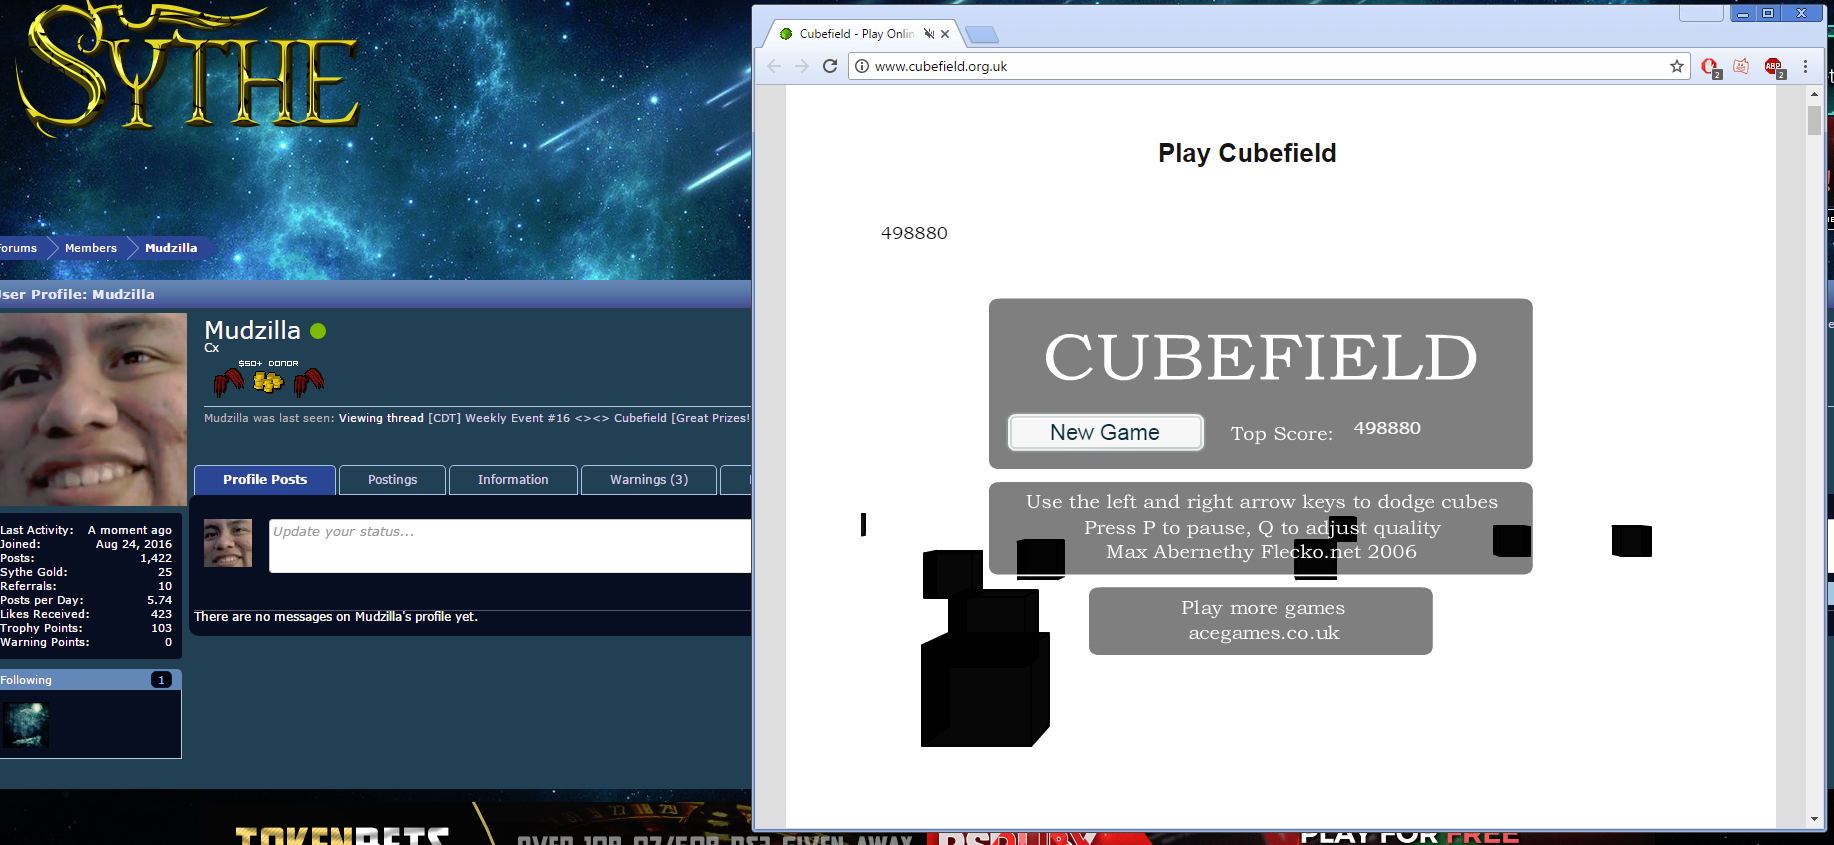
Task: Minimize the Chrome window
Action: pos(1743,13)
